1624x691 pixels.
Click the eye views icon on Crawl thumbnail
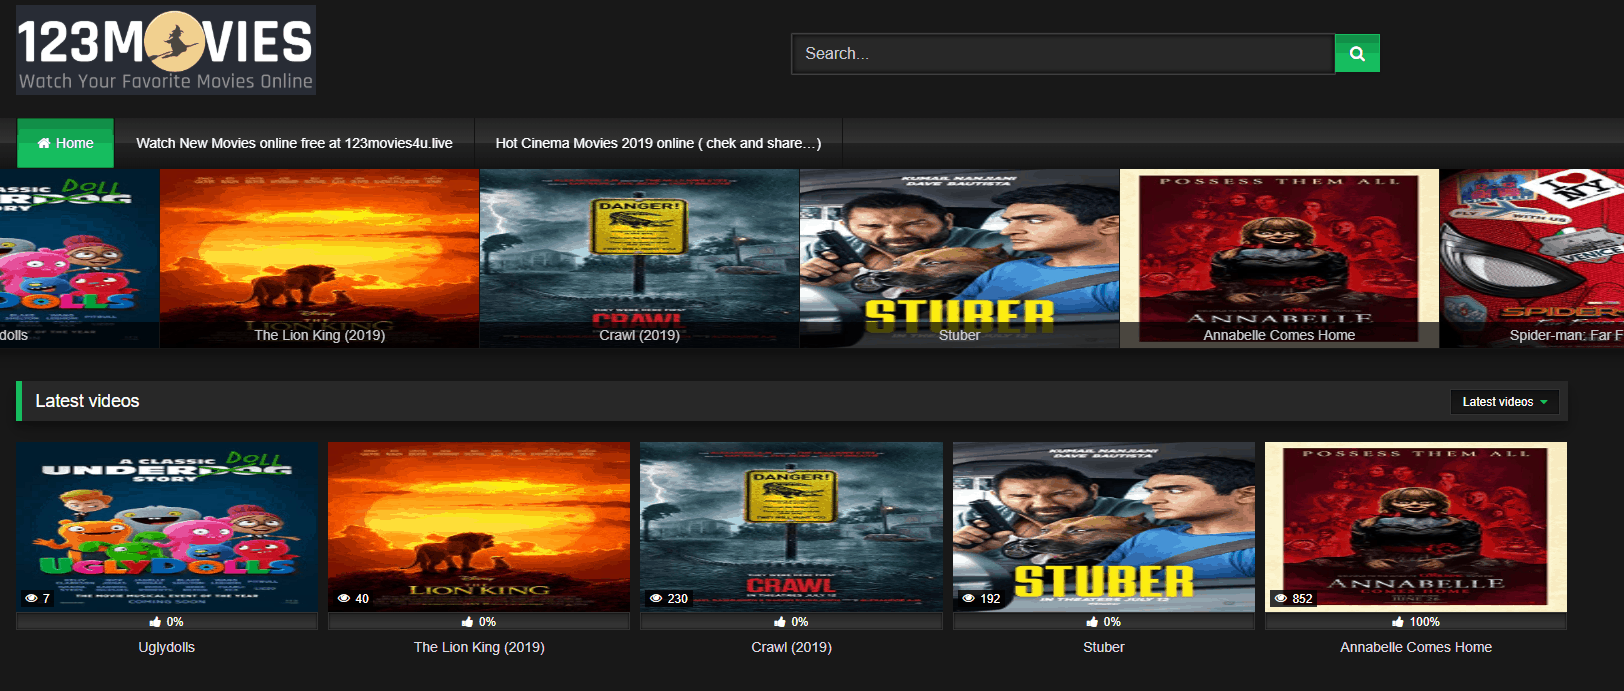coord(656,599)
